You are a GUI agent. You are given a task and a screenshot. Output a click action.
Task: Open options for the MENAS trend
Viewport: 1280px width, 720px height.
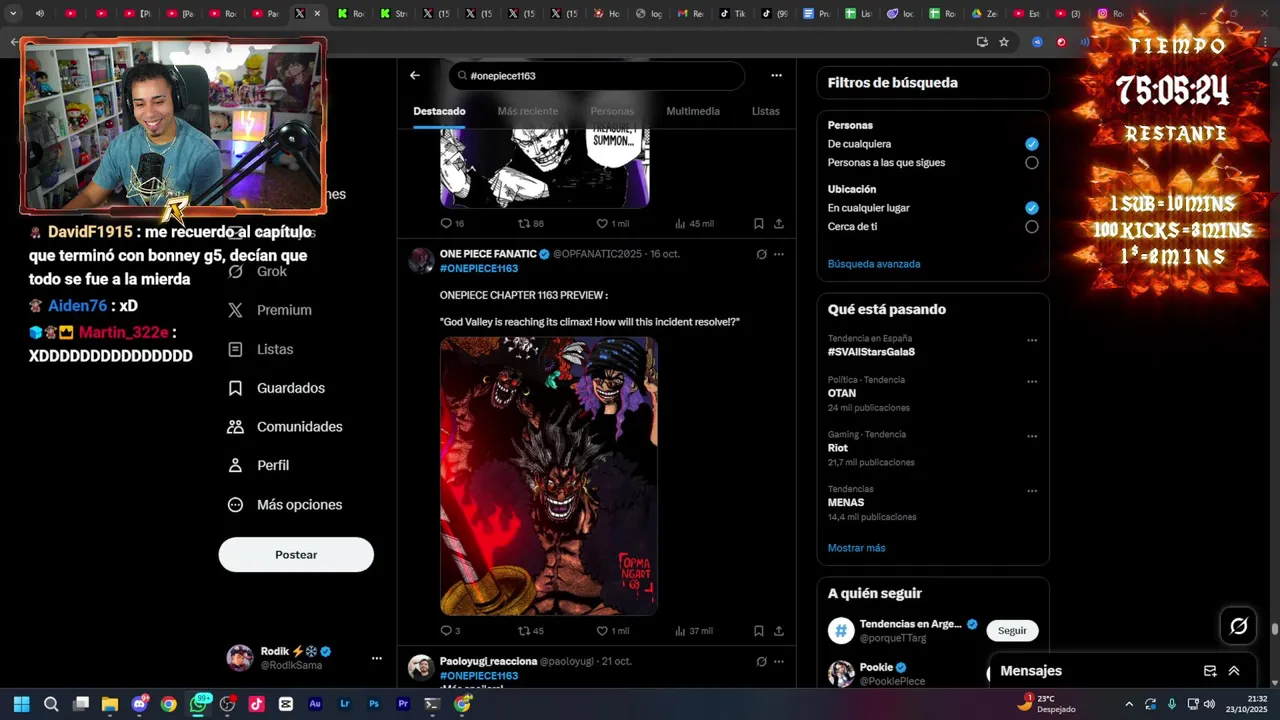click(x=1032, y=491)
